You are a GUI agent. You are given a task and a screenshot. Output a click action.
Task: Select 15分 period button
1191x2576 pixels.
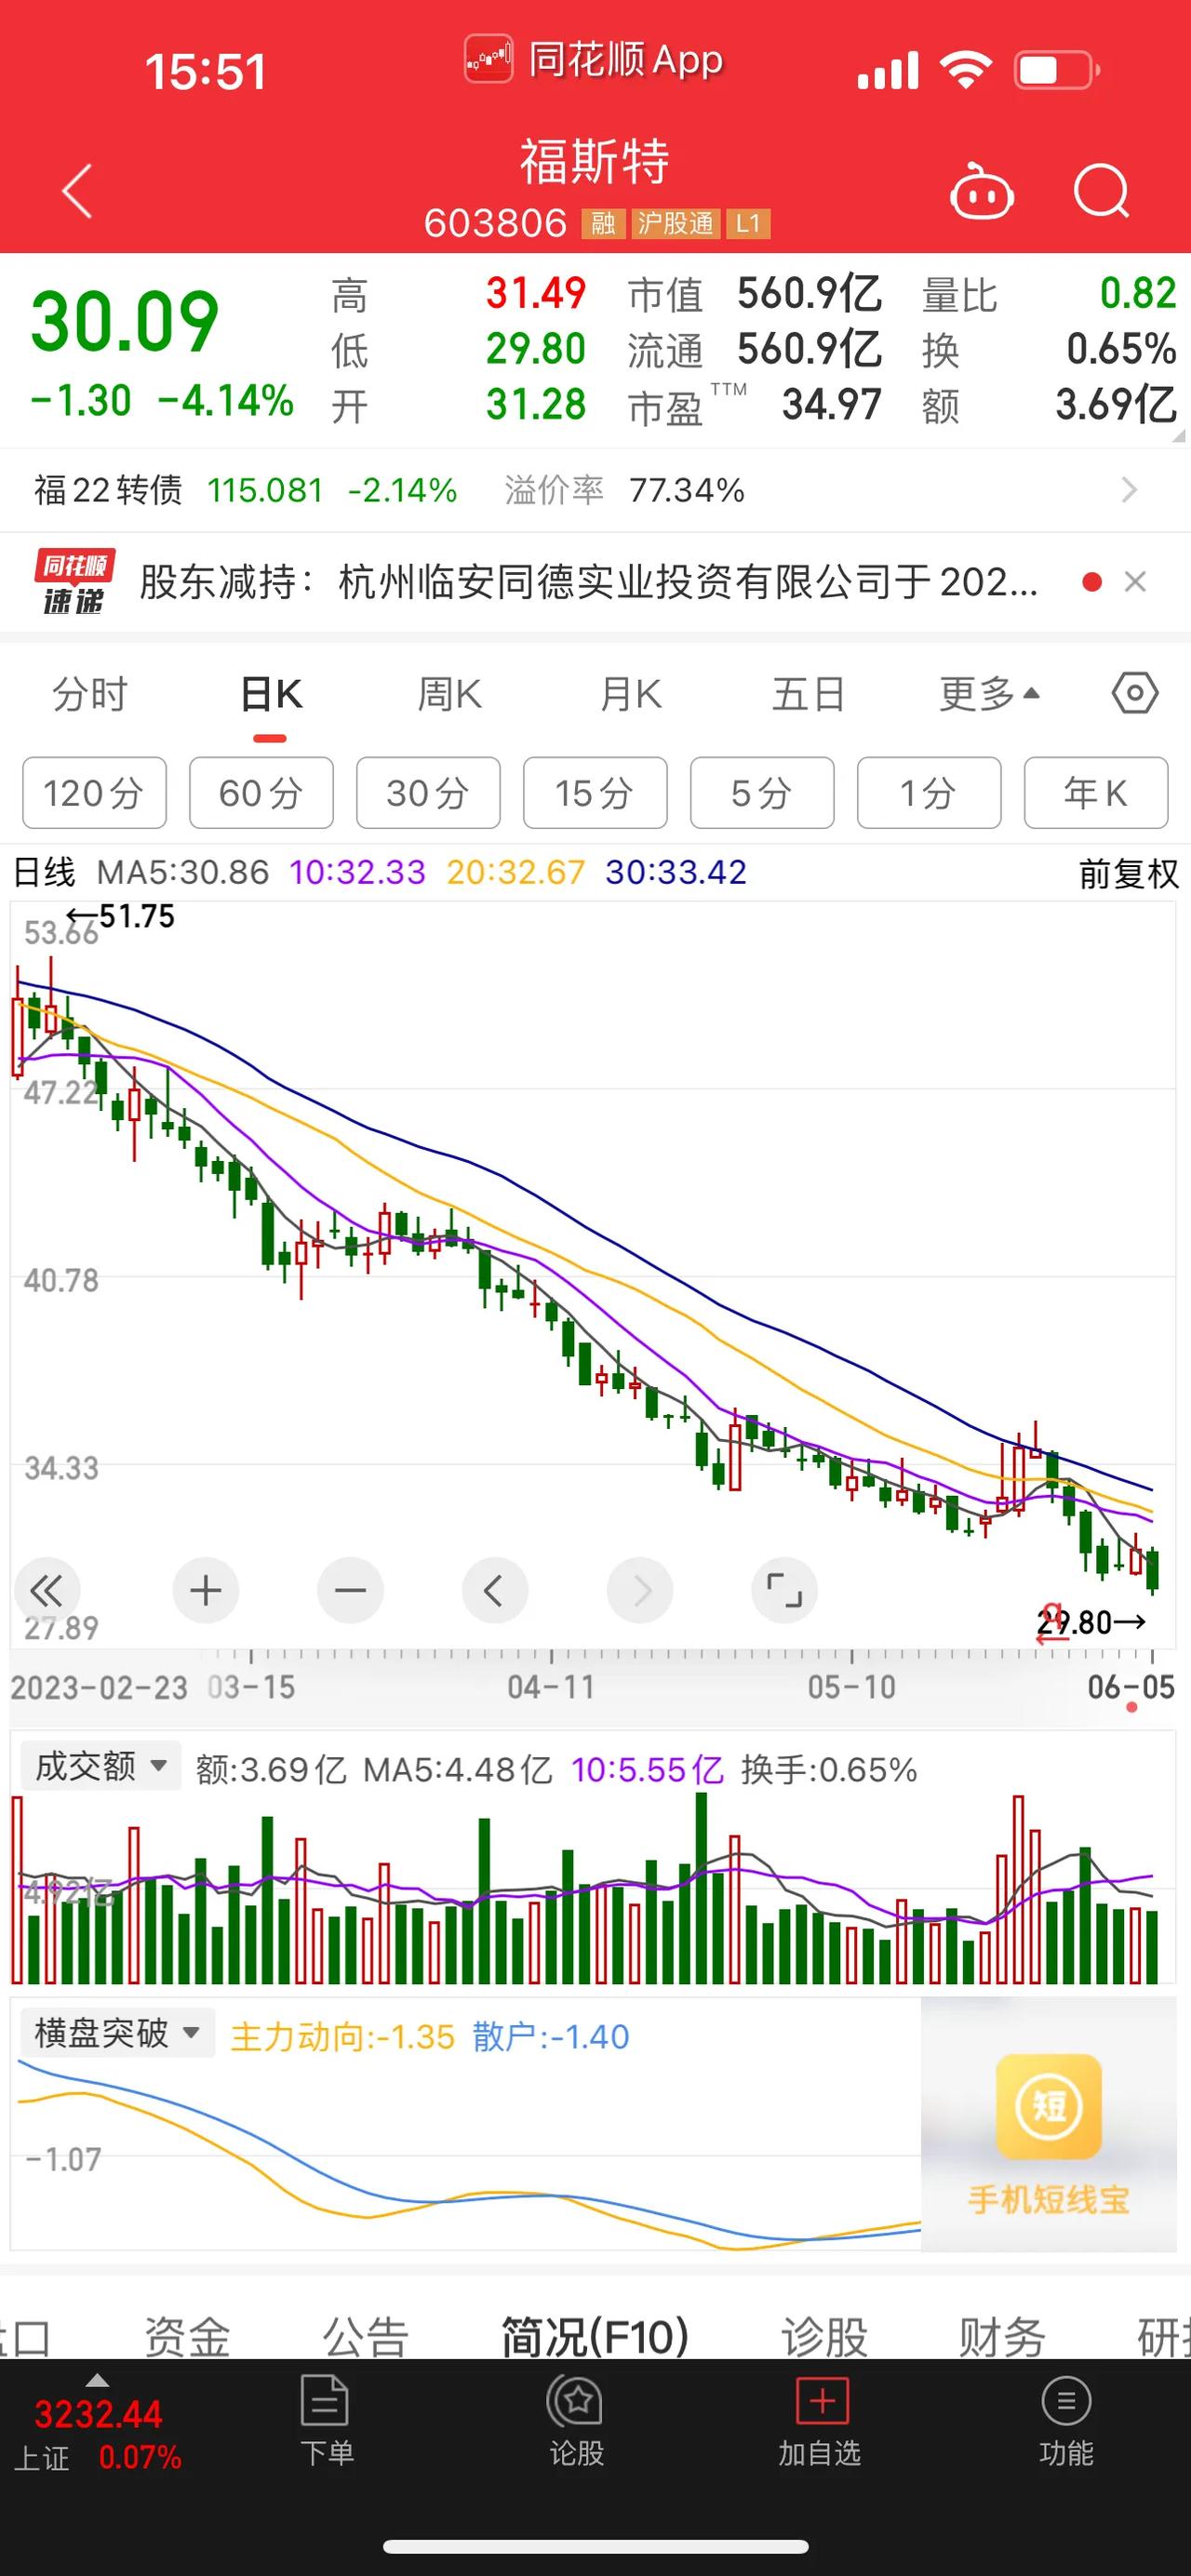[595, 793]
